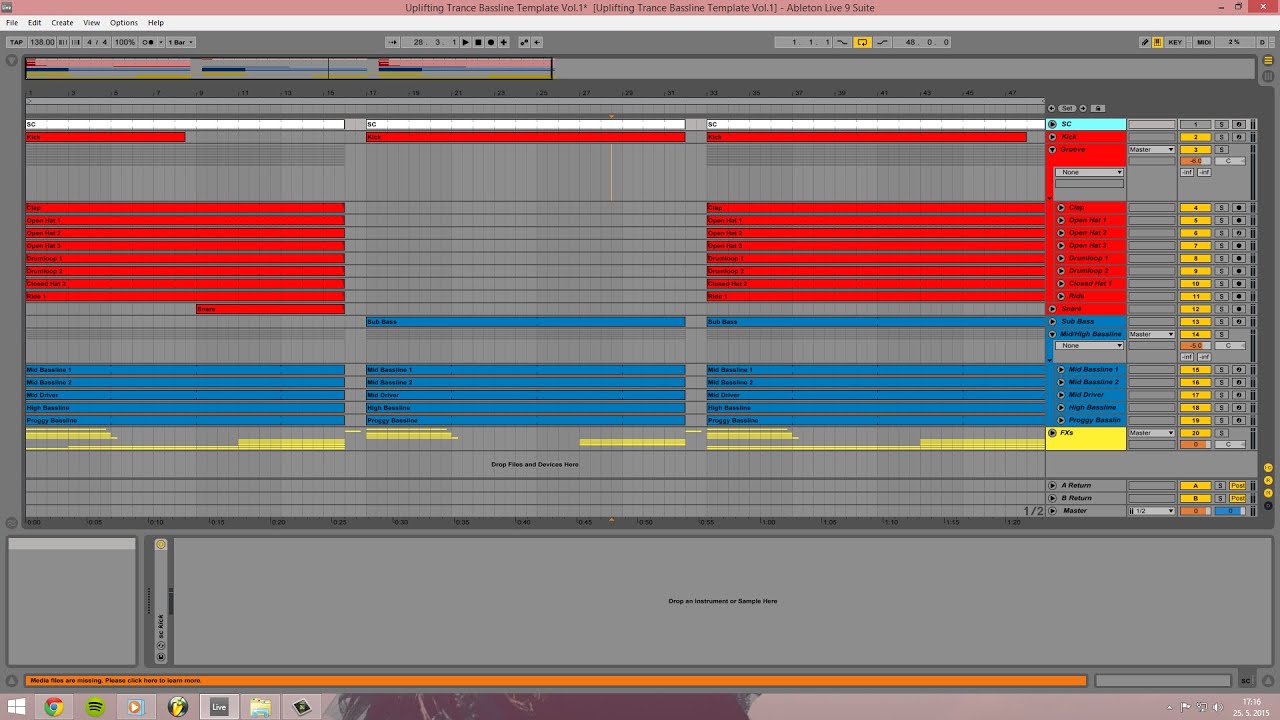The height and width of the screenshot is (720, 1280).
Task: Toggle Computer MIDI Keyboard icon
Action: [x=1157, y=42]
